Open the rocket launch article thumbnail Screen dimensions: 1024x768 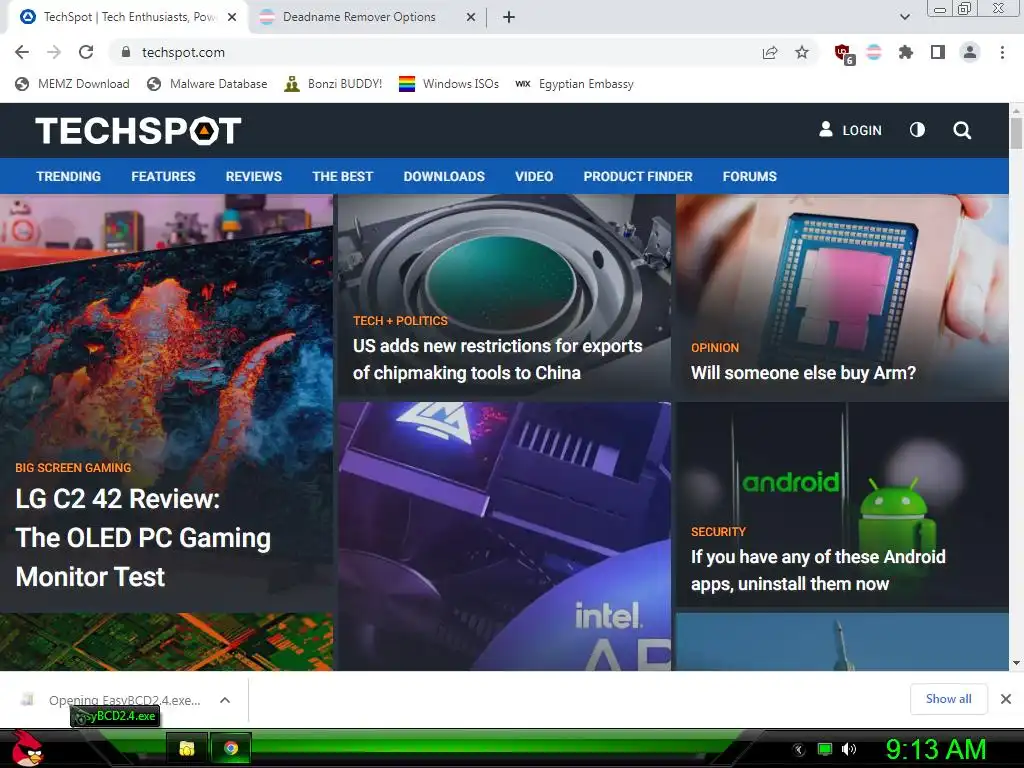842,641
